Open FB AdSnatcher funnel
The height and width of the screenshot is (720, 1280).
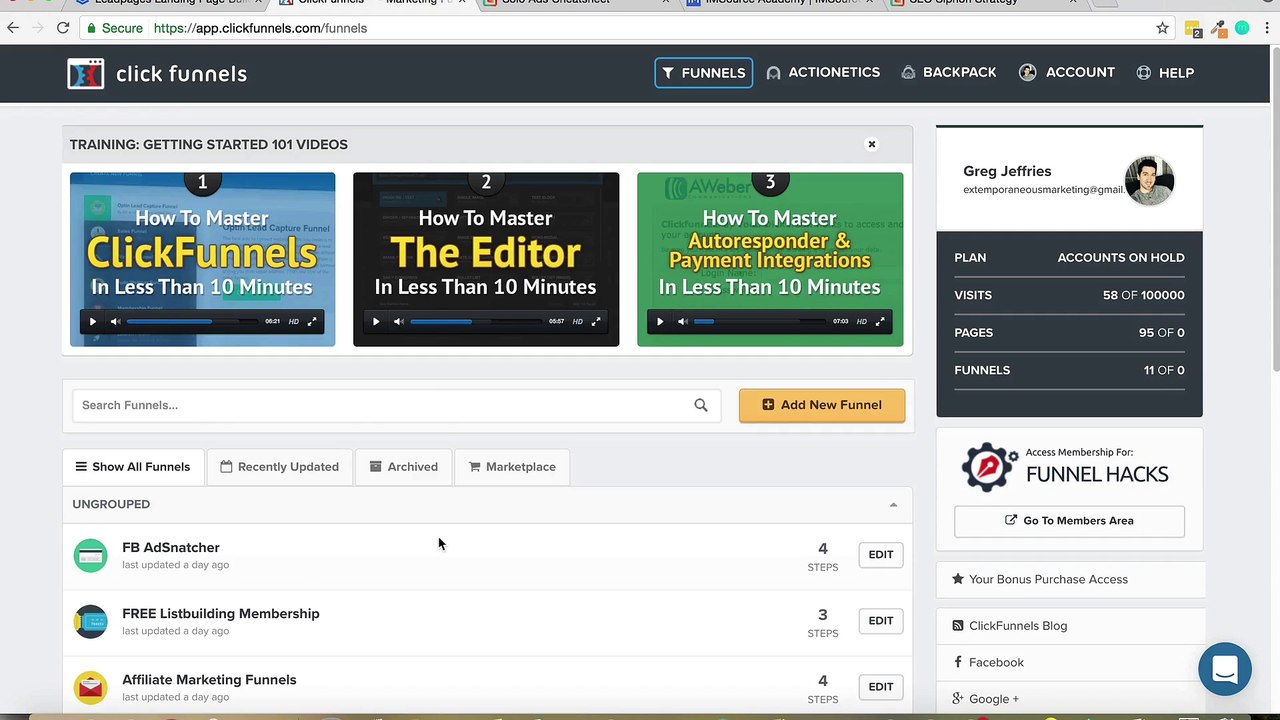[171, 547]
